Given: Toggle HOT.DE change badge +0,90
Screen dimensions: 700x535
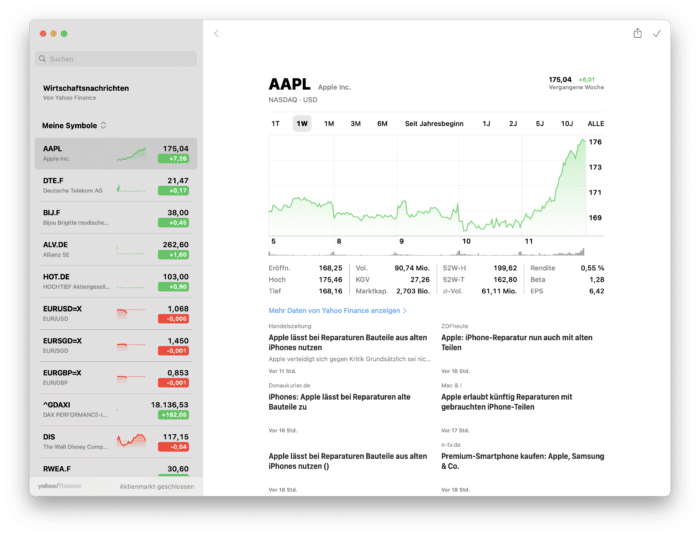Looking at the screenshot, I should [173, 287].
